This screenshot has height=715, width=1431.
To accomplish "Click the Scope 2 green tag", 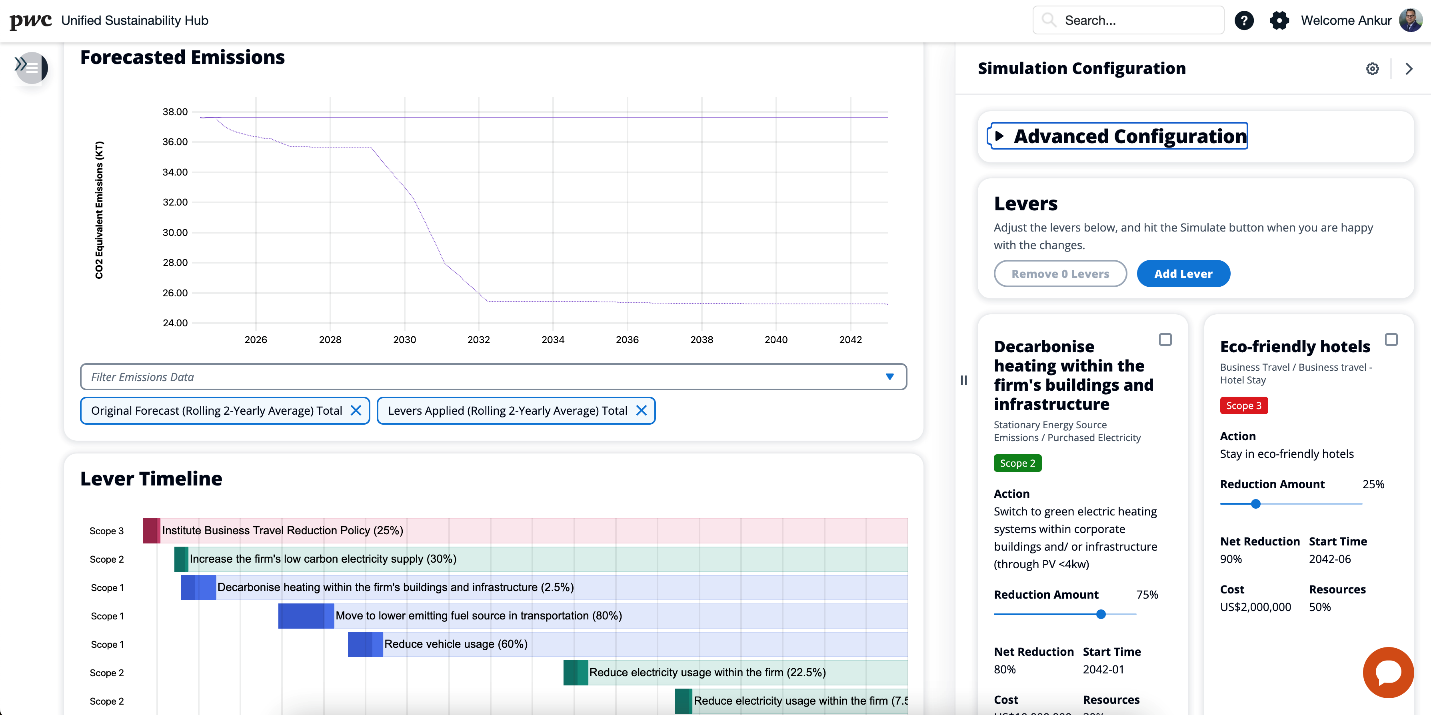I will tap(1018, 463).
